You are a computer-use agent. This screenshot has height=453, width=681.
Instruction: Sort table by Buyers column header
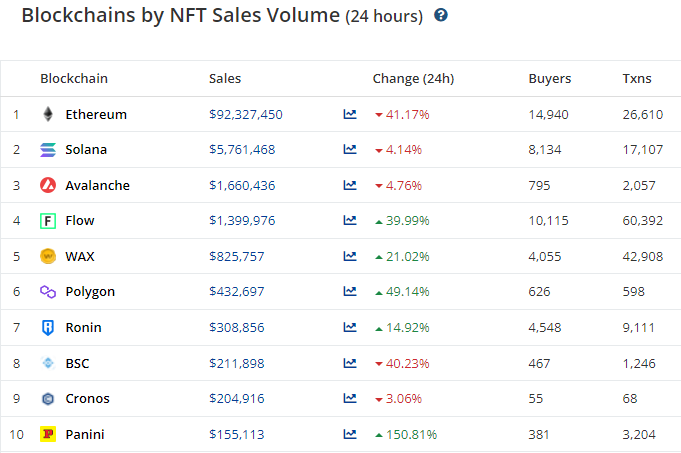click(549, 78)
